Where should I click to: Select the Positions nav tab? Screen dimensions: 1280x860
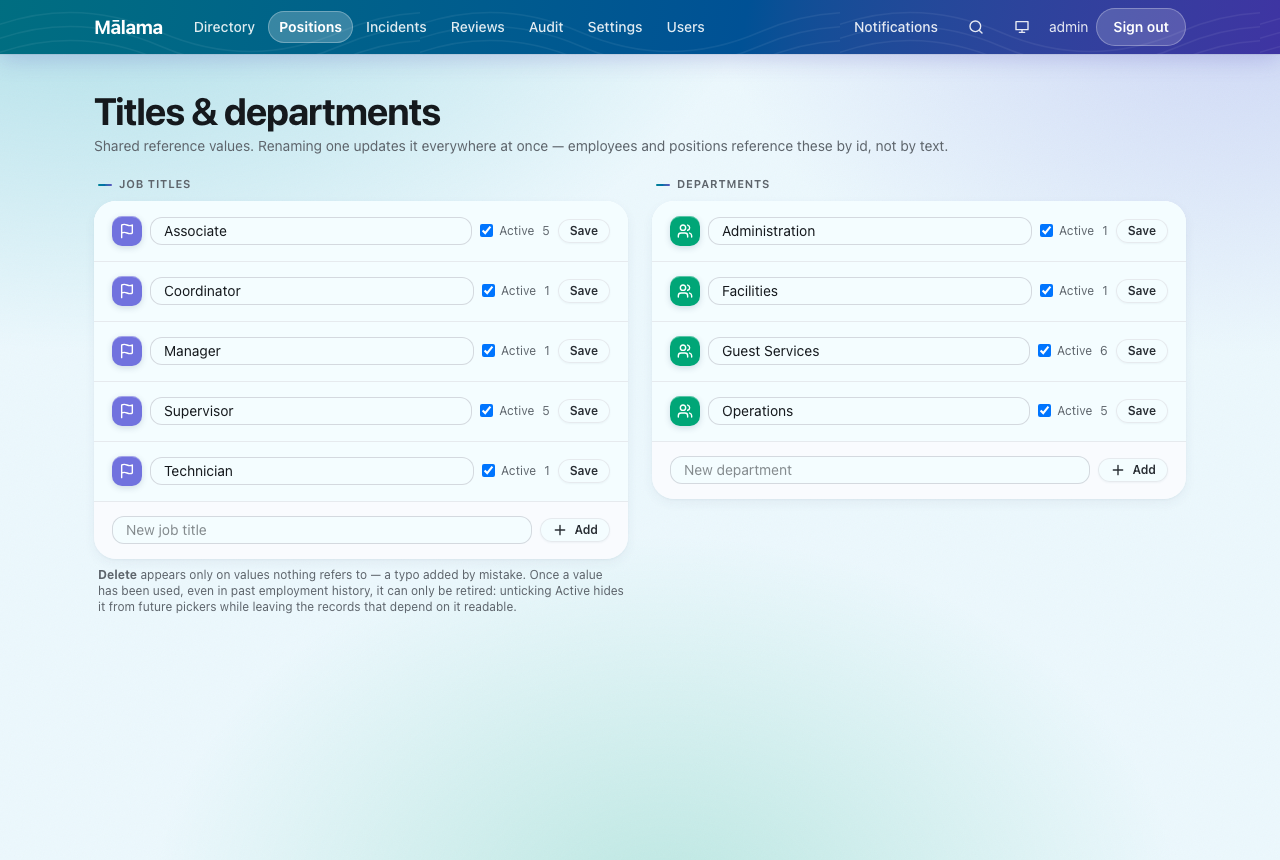coord(310,27)
